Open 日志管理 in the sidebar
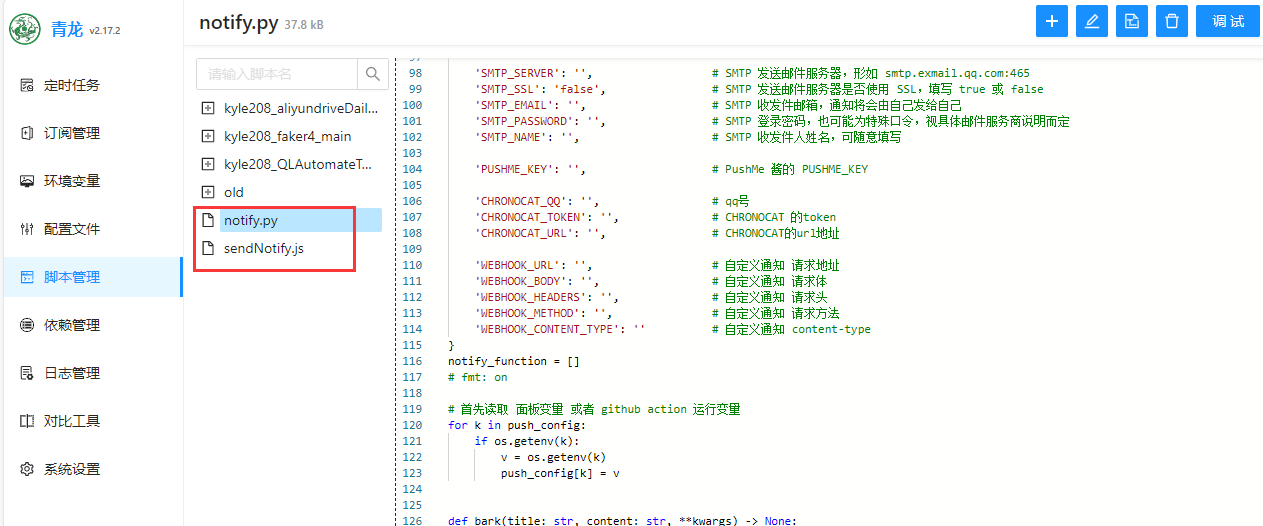The width and height of the screenshot is (1263, 526). point(71,373)
